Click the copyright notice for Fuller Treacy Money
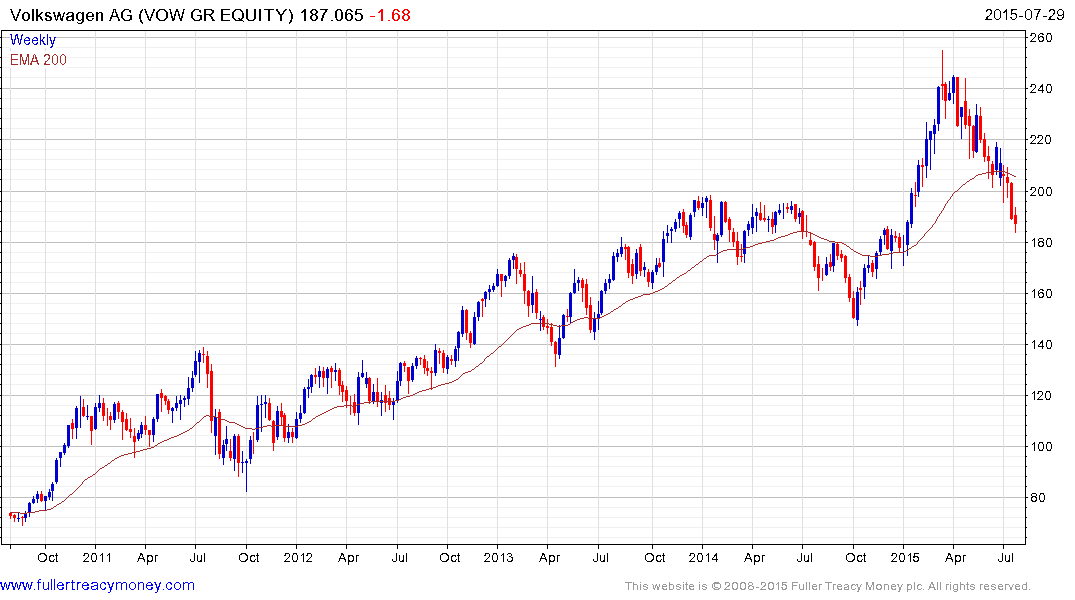The image size is (1075, 600). (828, 586)
